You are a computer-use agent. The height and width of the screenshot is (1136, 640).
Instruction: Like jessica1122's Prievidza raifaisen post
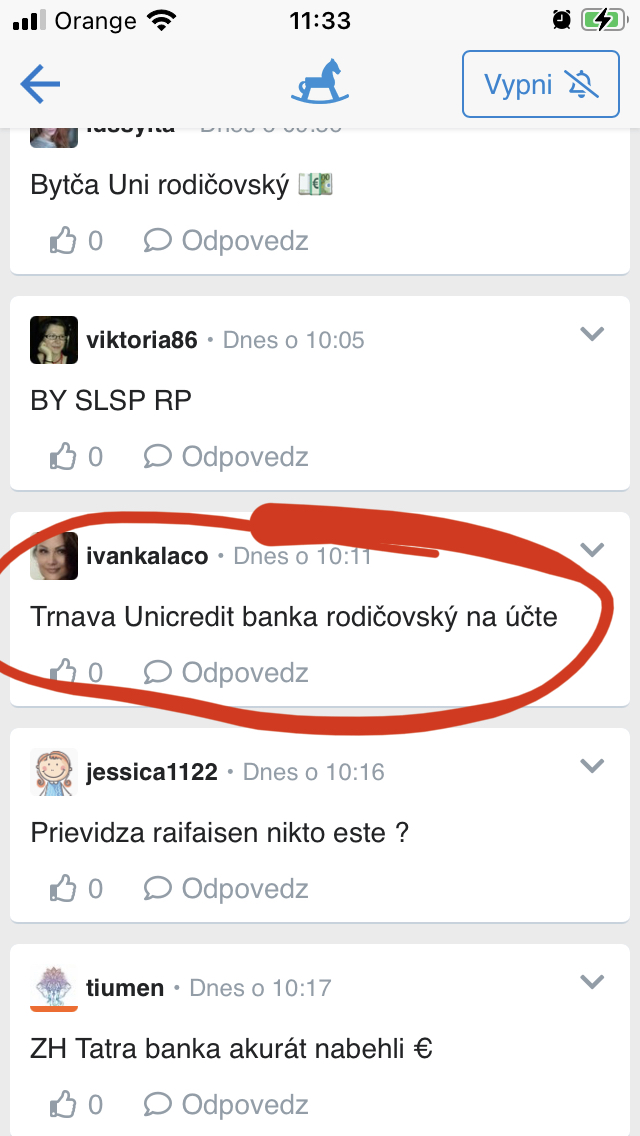coord(63,888)
